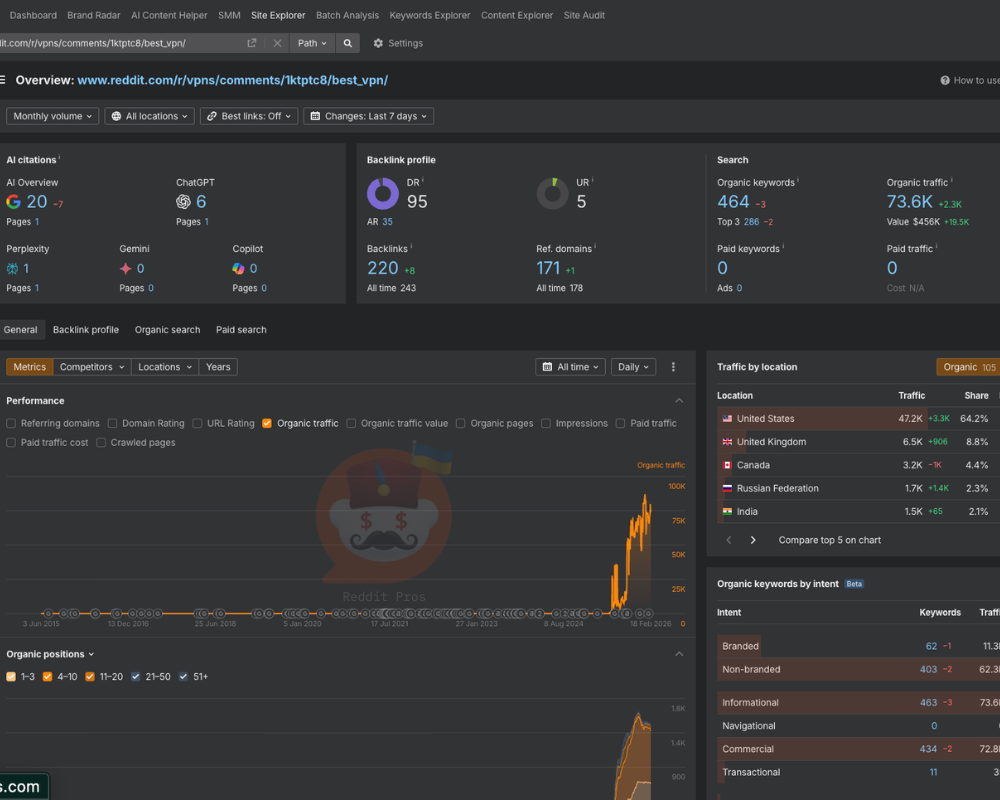
Task: Open Brand Radar menu item
Action: [x=94, y=15]
